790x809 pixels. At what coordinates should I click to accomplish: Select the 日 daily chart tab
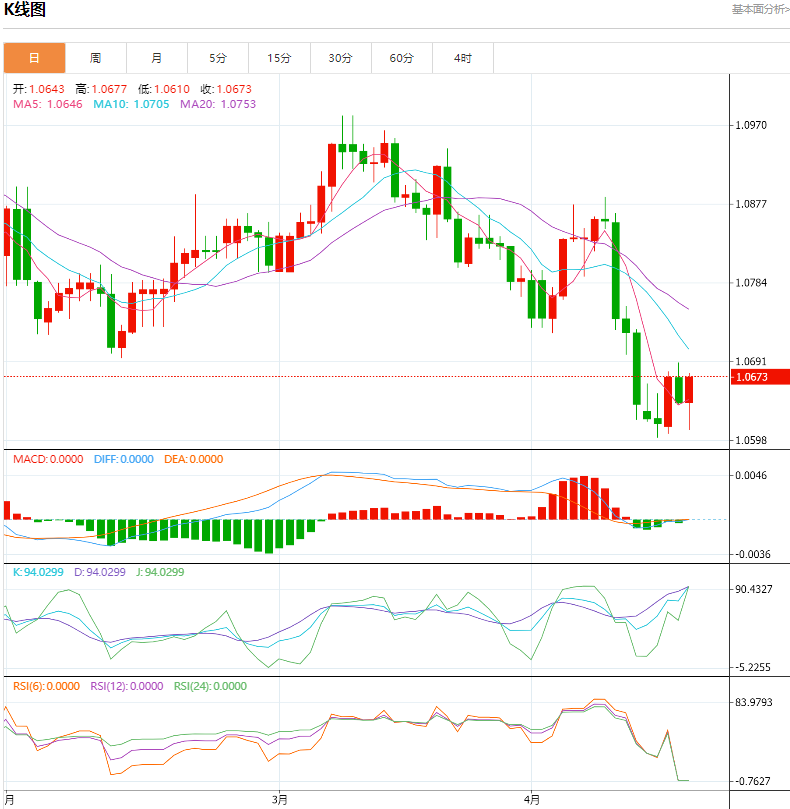pos(34,58)
